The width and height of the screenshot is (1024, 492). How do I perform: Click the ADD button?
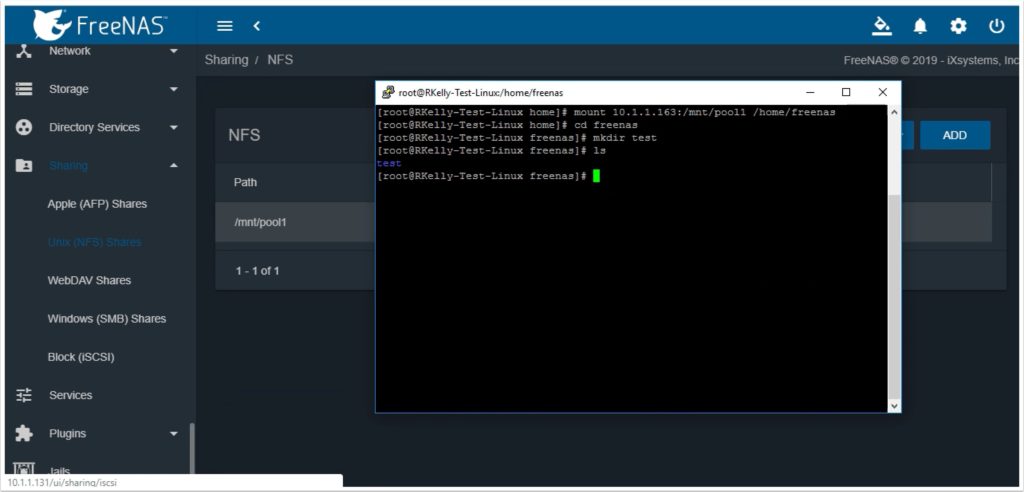(x=954, y=135)
